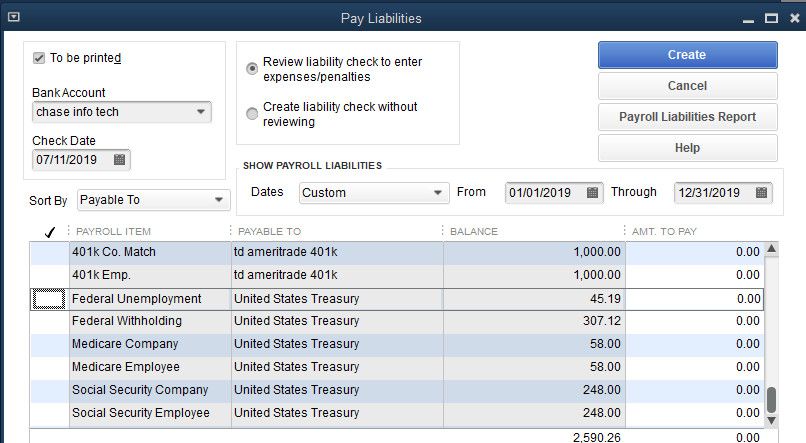
Task: Select Create liability check without reviewing
Action: click(252, 114)
